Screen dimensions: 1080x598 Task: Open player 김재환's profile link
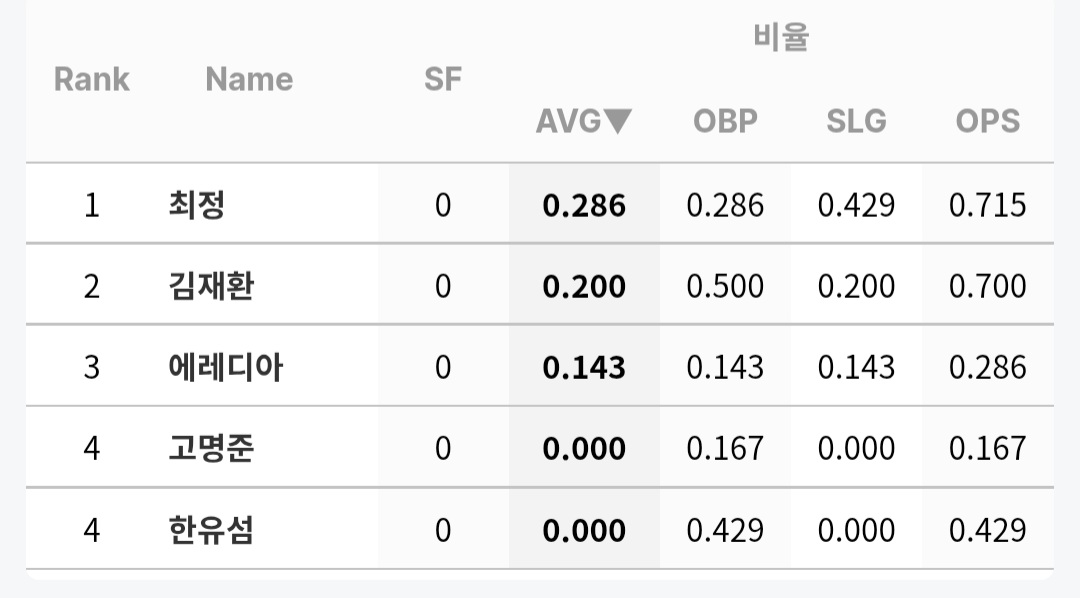click(x=211, y=287)
